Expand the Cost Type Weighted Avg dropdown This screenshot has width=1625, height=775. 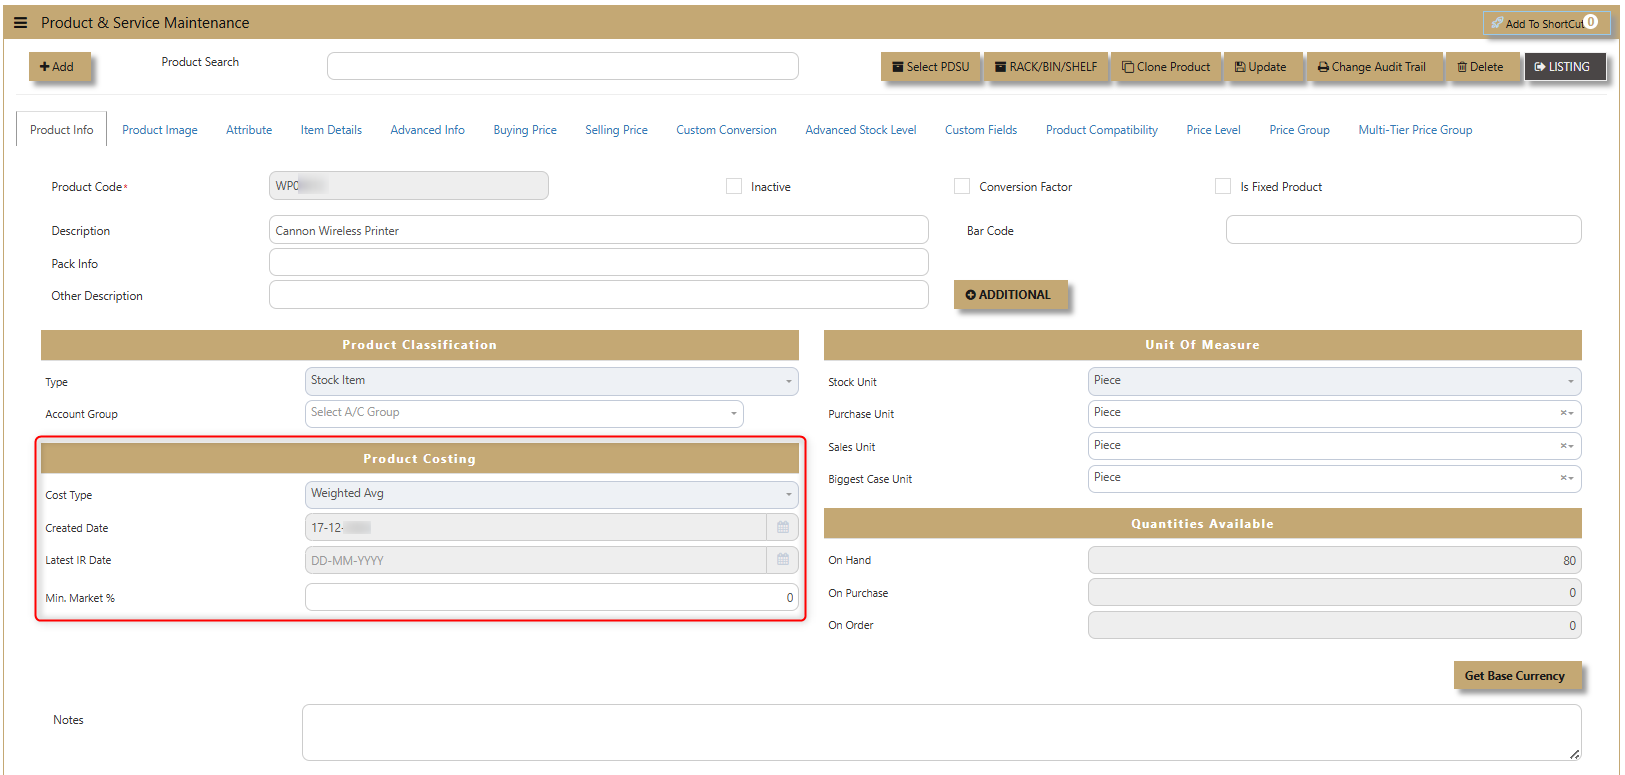(551, 494)
